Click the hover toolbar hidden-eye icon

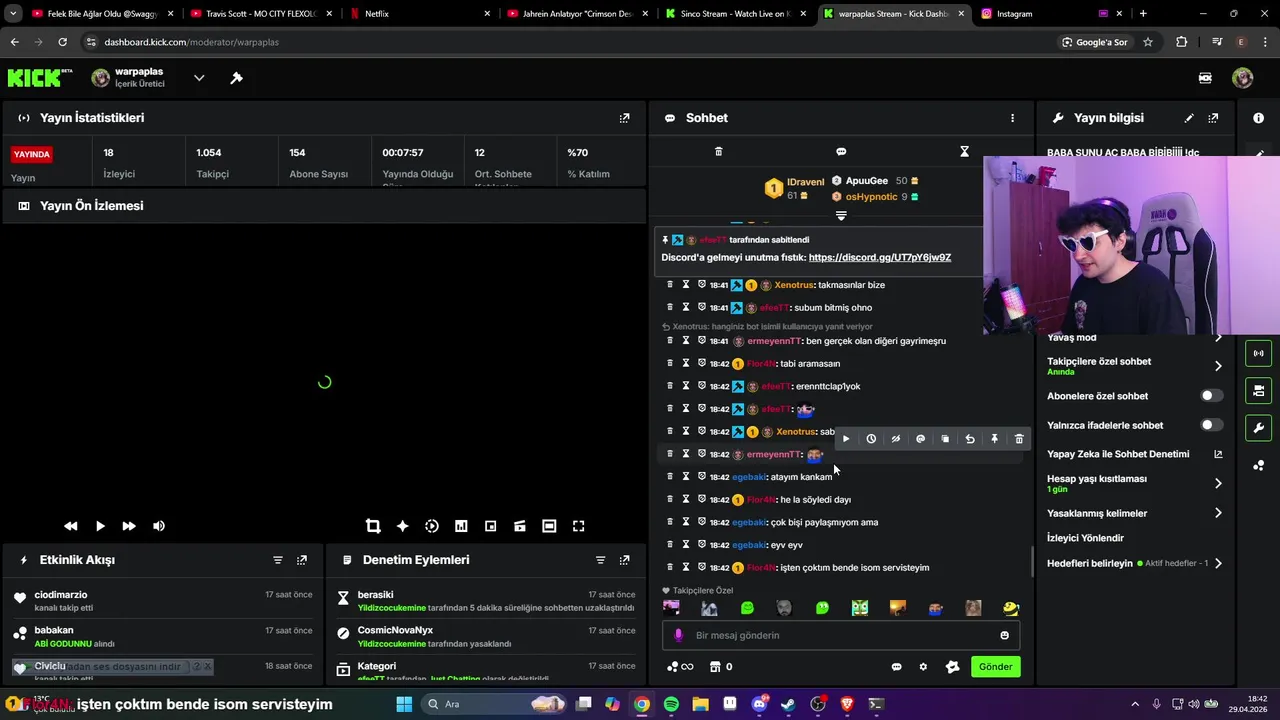pyautogui.click(x=896, y=439)
